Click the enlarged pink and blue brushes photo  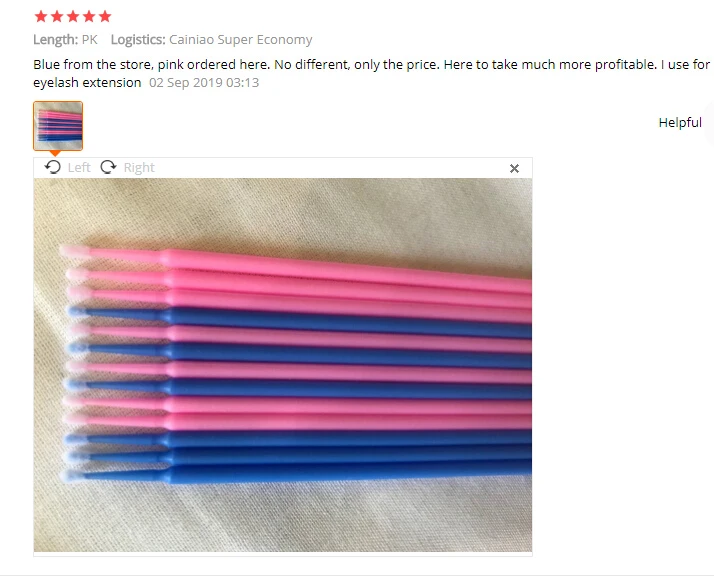point(283,365)
